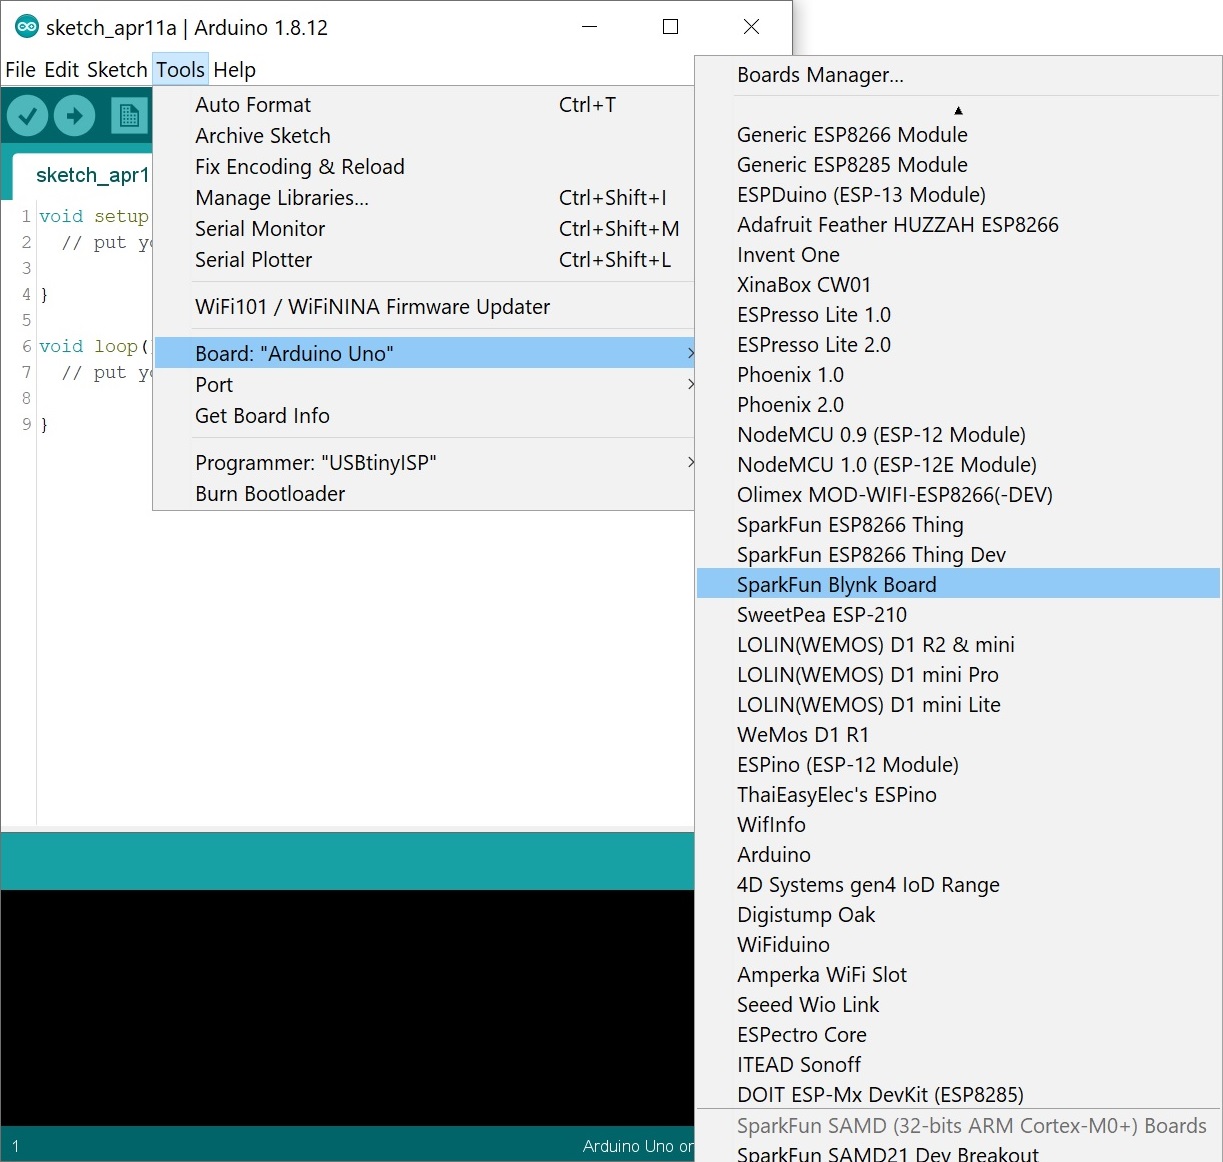Image resolution: width=1223 pixels, height=1162 pixels.
Task: Select Amperka WiFi Slot board
Action: [958, 975]
